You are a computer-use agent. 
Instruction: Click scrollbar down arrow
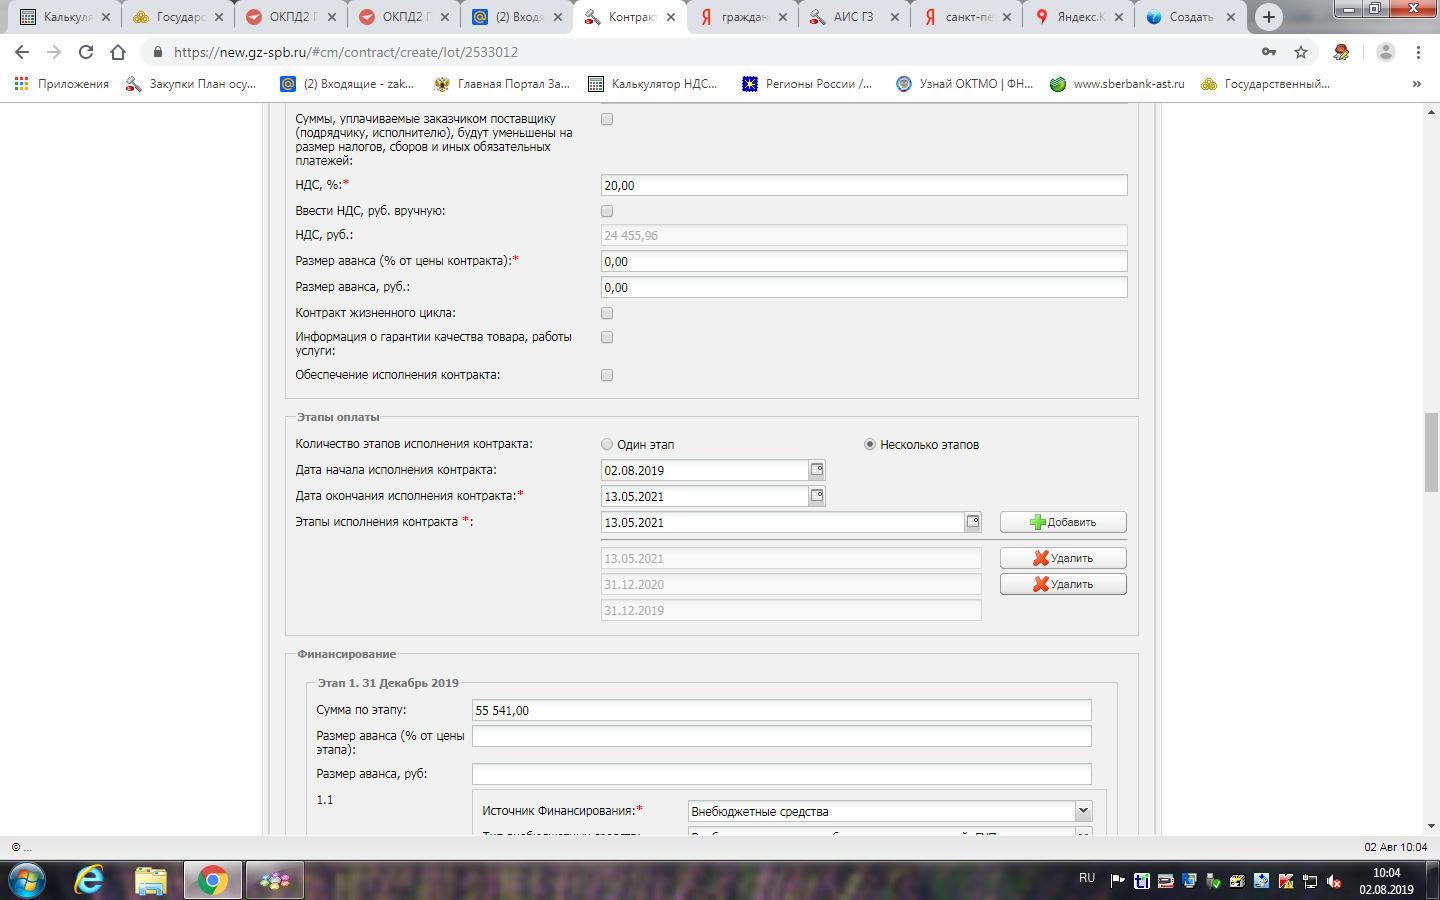click(x=1431, y=826)
